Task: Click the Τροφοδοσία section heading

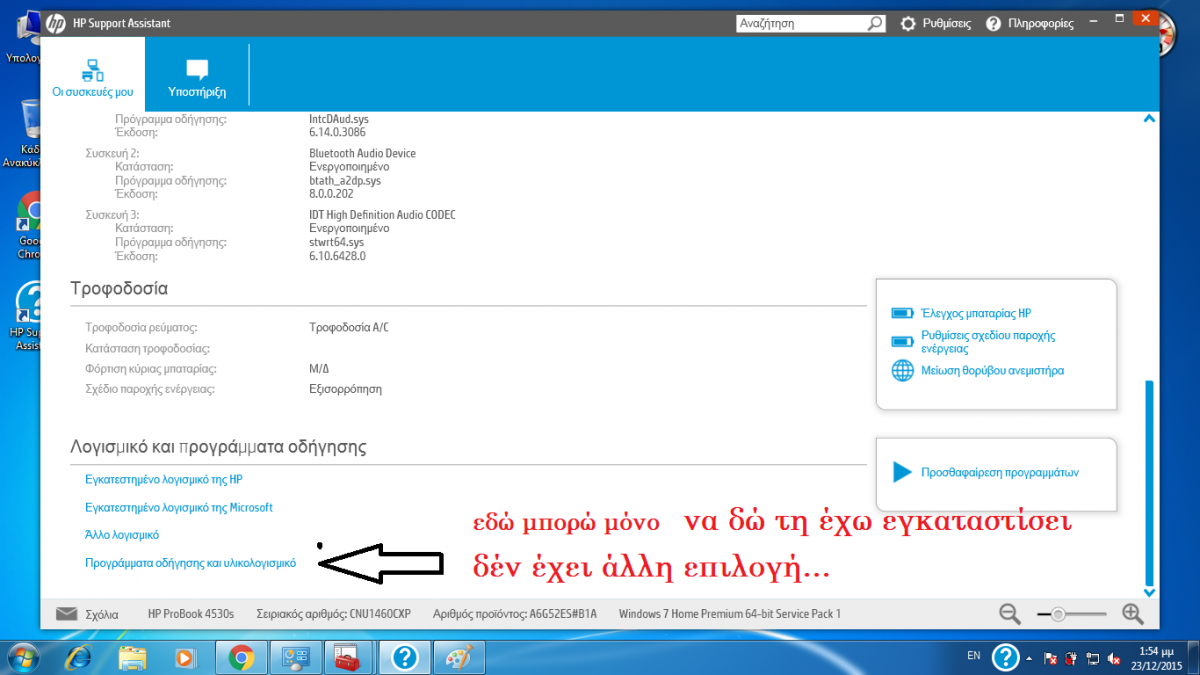Action: tap(119, 289)
